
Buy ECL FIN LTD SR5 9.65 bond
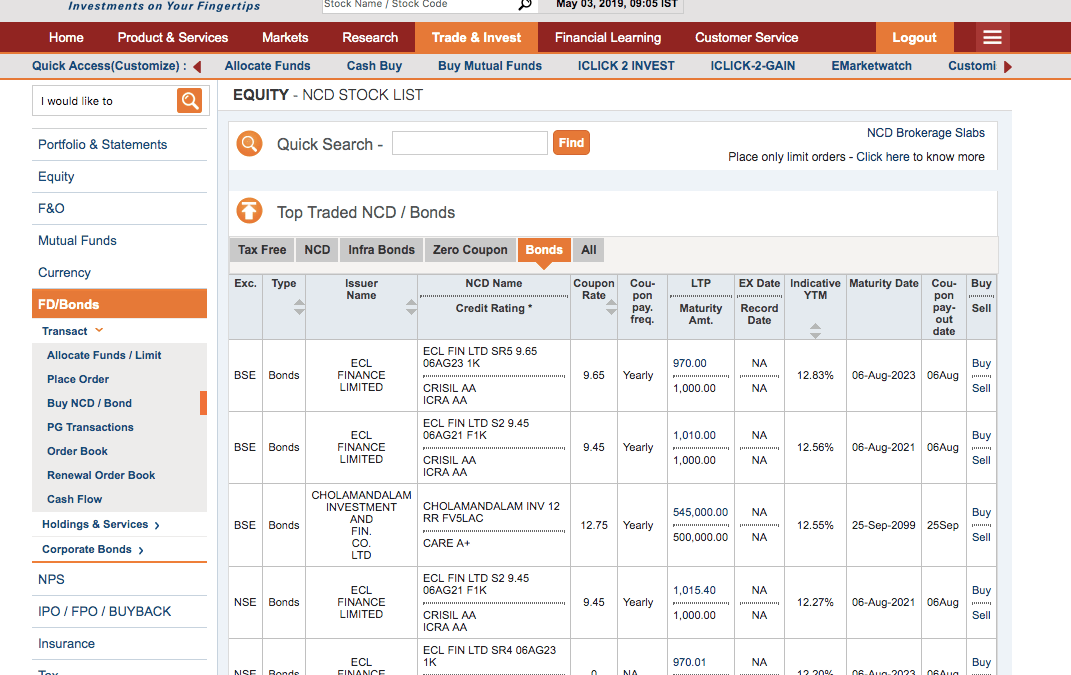(x=981, y=363)
